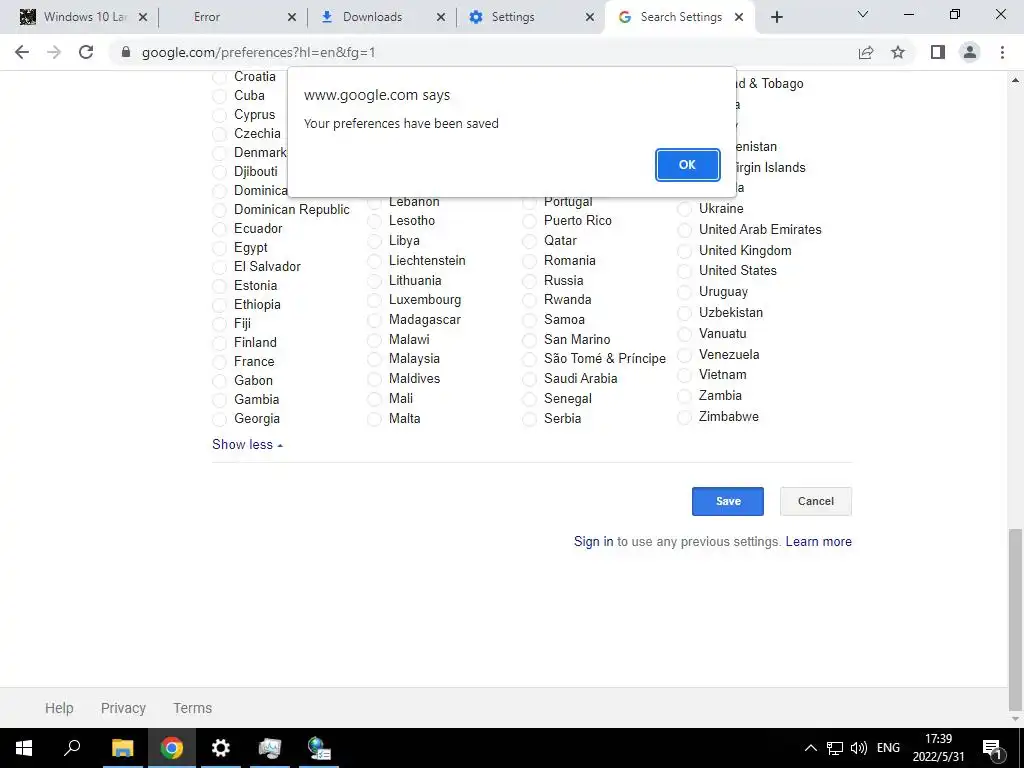Open the monitor app icon in taskbar
The image size is (1024, 768).
270,748
